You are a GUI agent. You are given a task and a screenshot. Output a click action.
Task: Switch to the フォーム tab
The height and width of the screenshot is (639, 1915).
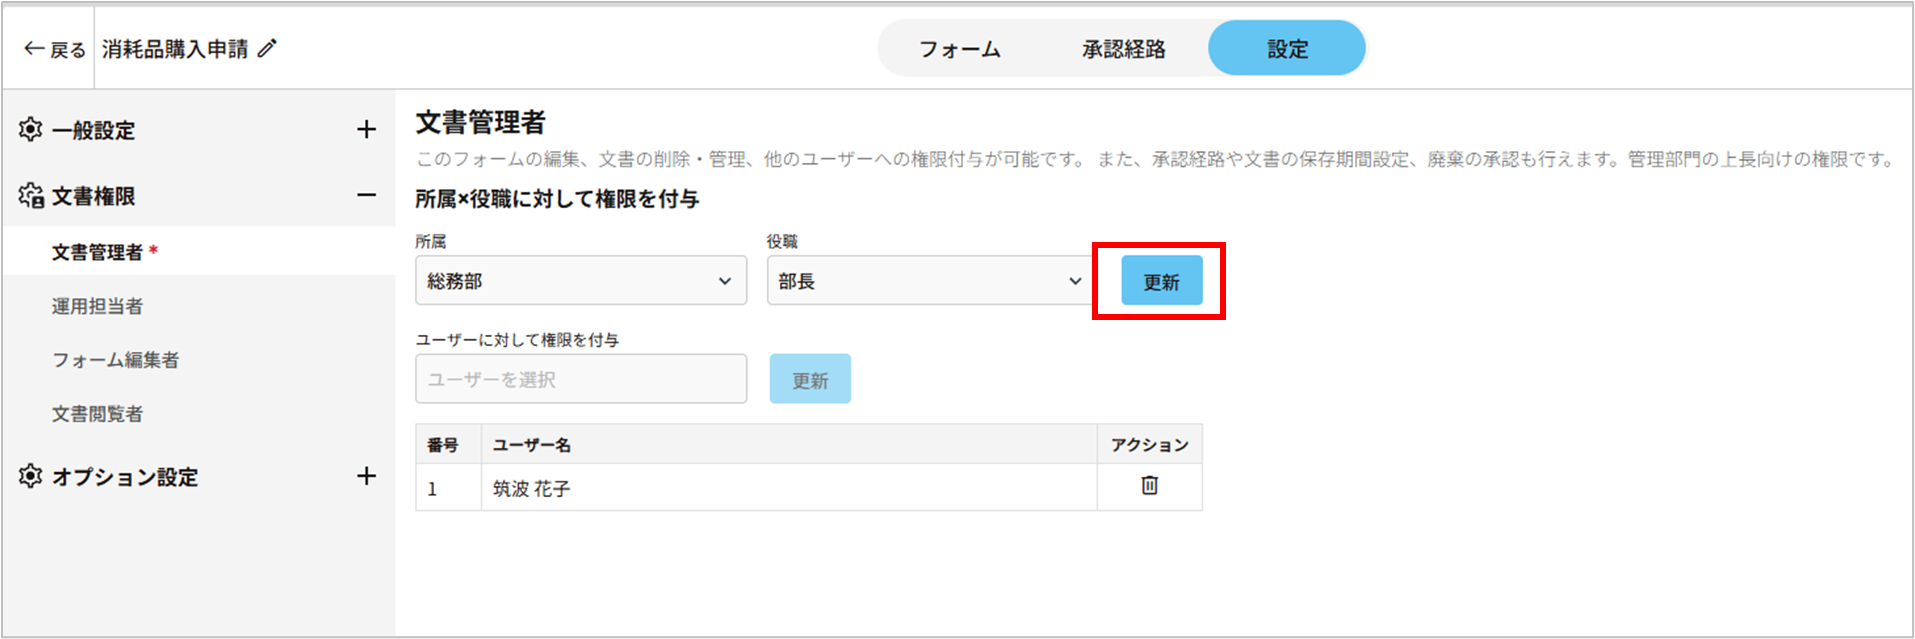coord(959,49)
